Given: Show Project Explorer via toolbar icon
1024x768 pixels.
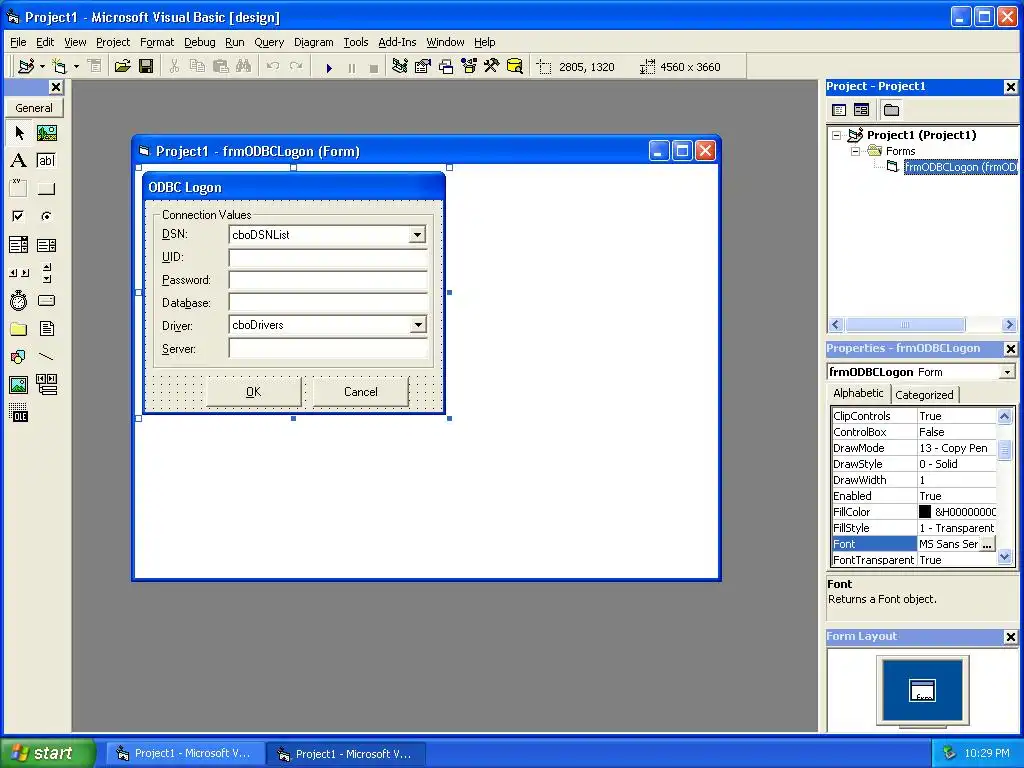Looking at the screenshot, I should [400, 67].
